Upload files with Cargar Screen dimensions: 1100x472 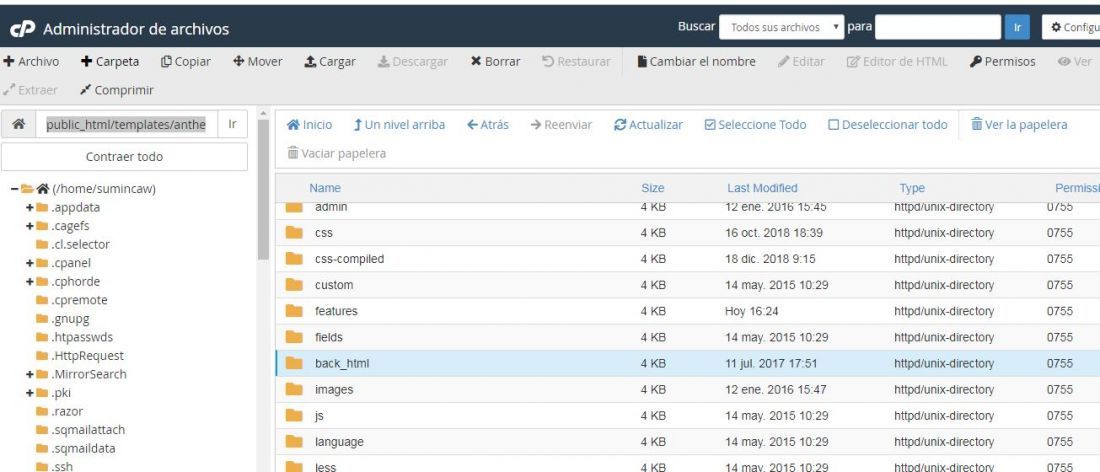(x=330, y=62)
